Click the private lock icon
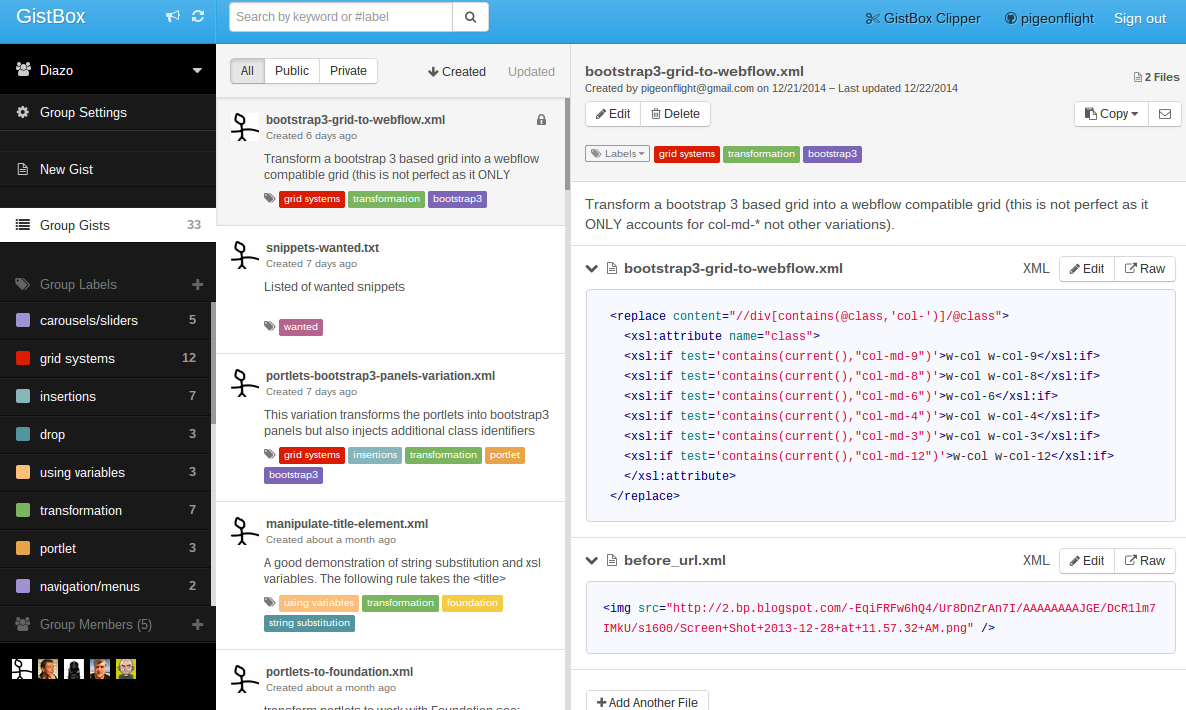 tap(542, 119)
